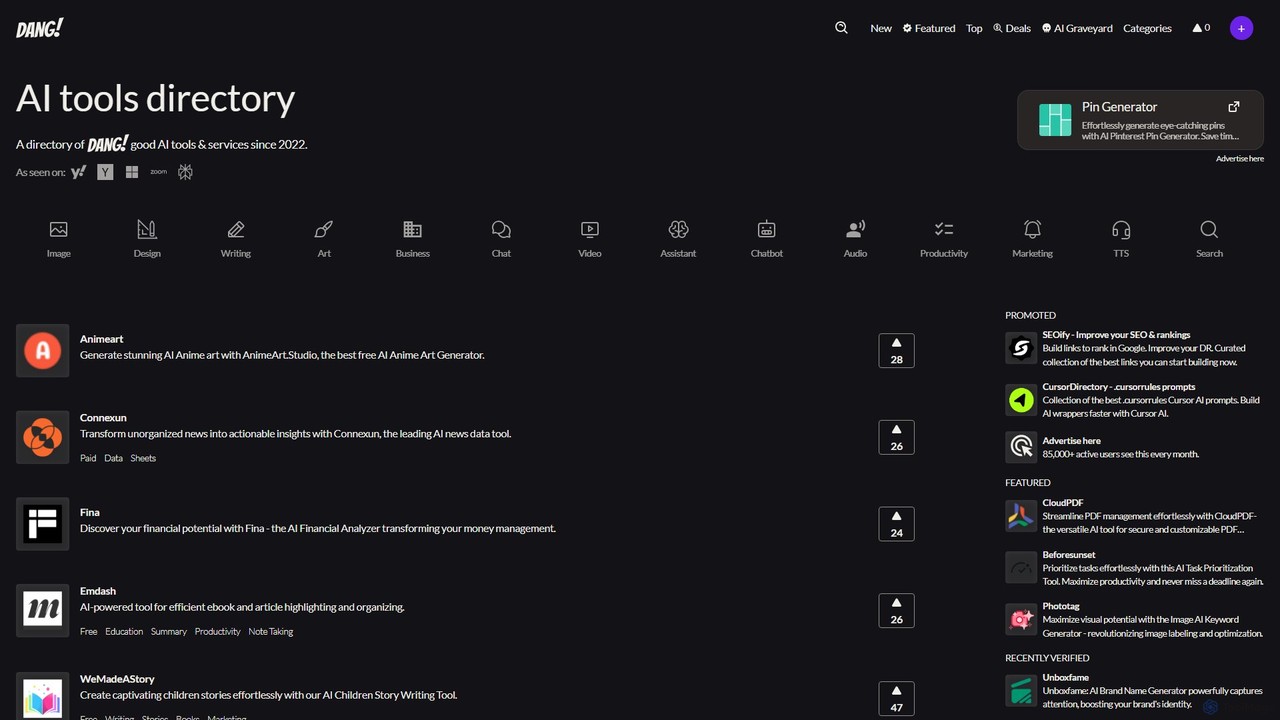
Task: Click the Advertise here cursor icon in Promoted
Action: (x=1021, y=447)
